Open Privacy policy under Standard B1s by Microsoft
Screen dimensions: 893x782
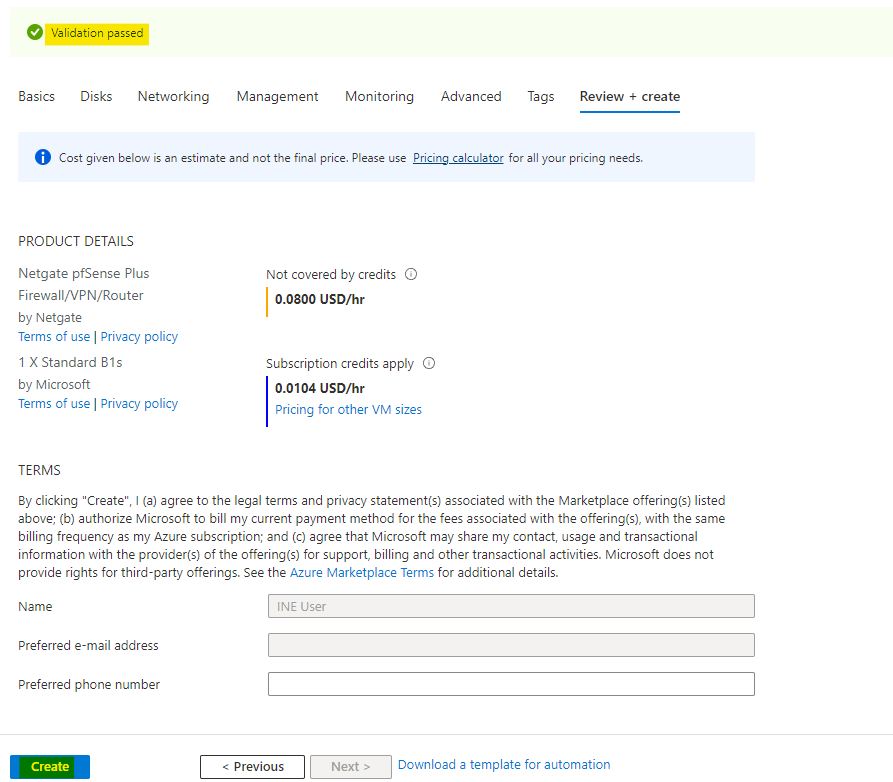[x=139, y=404]
